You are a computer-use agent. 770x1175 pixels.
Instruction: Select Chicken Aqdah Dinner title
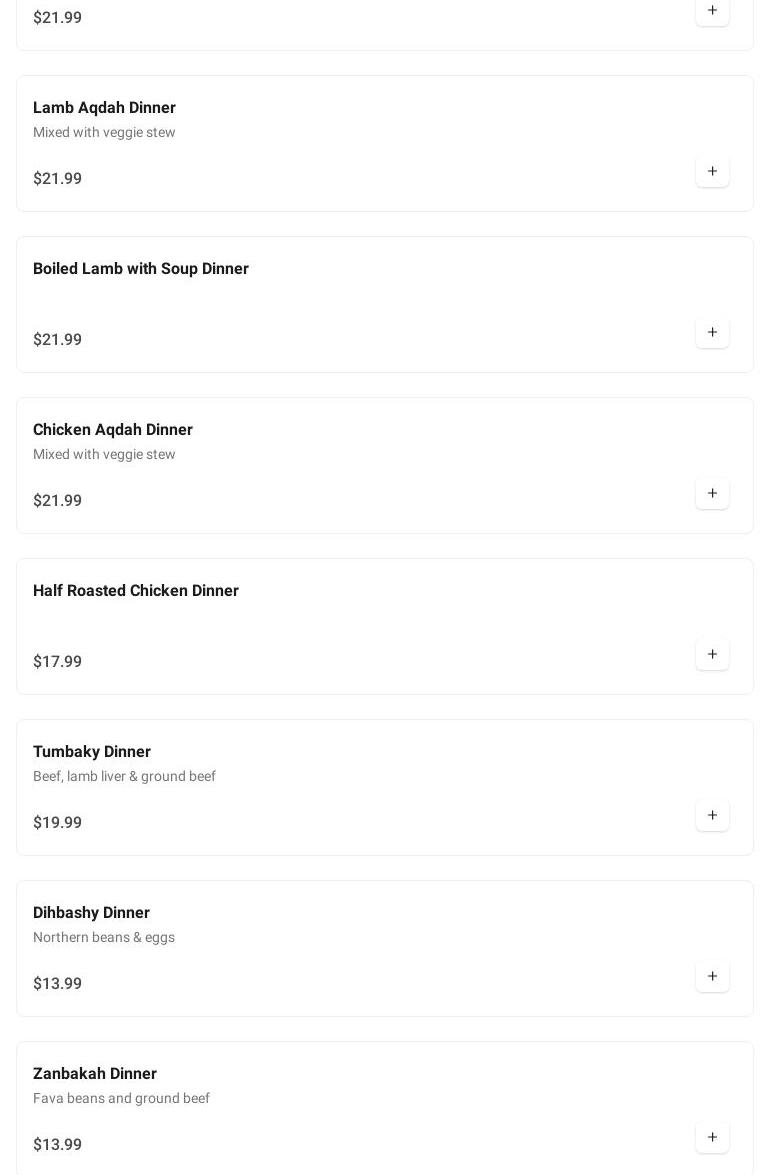pyautogui.click(x=113, y=430)
